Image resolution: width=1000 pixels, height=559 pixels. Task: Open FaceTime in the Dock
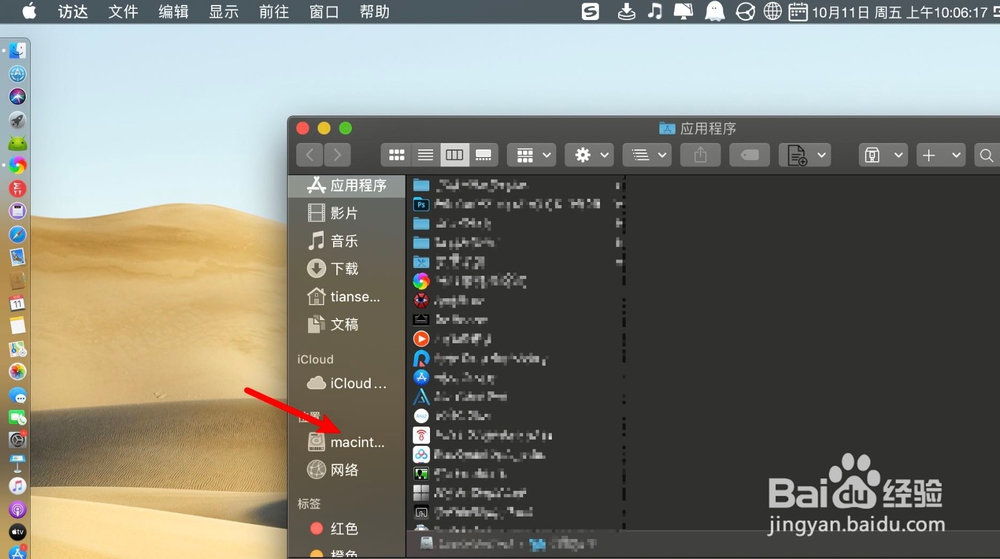tap(17, 417)
